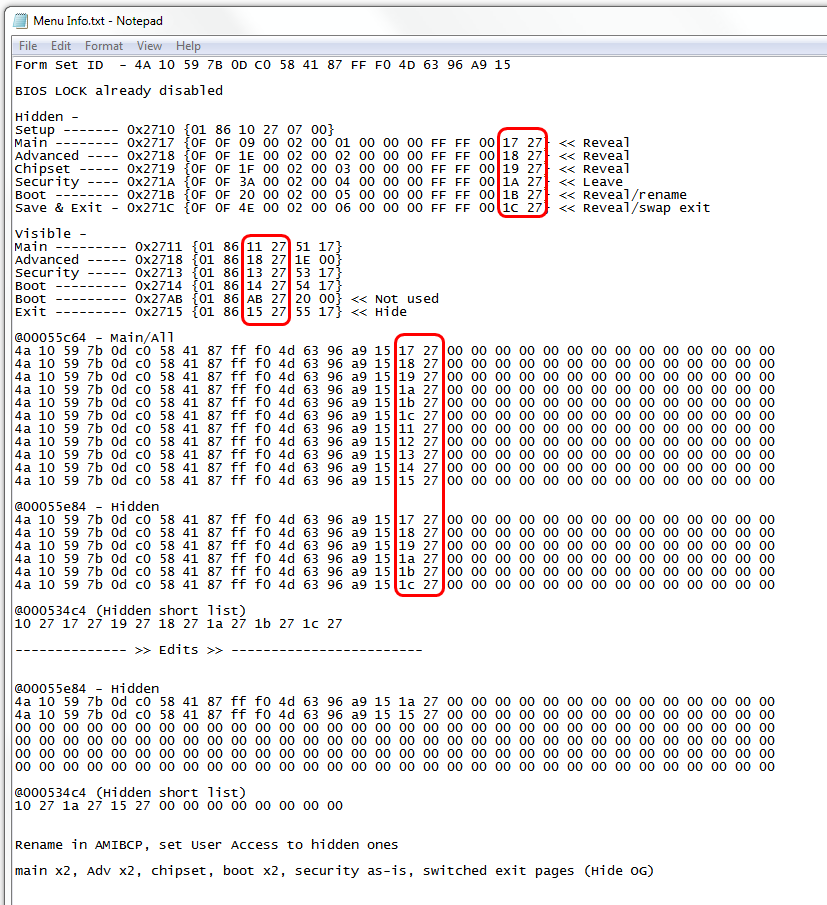Click first '@00055e84 - Hidden' heading

[x=87, y=507]
